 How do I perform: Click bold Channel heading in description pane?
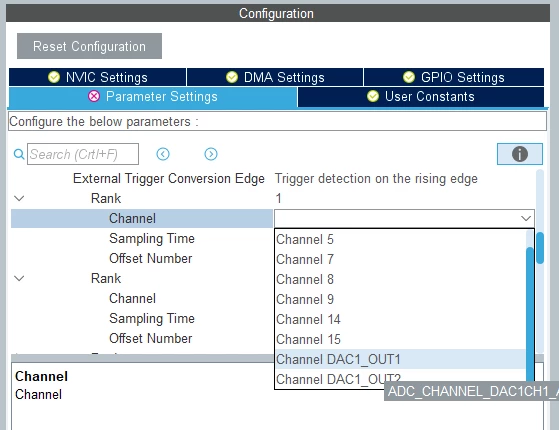(41, 376)
